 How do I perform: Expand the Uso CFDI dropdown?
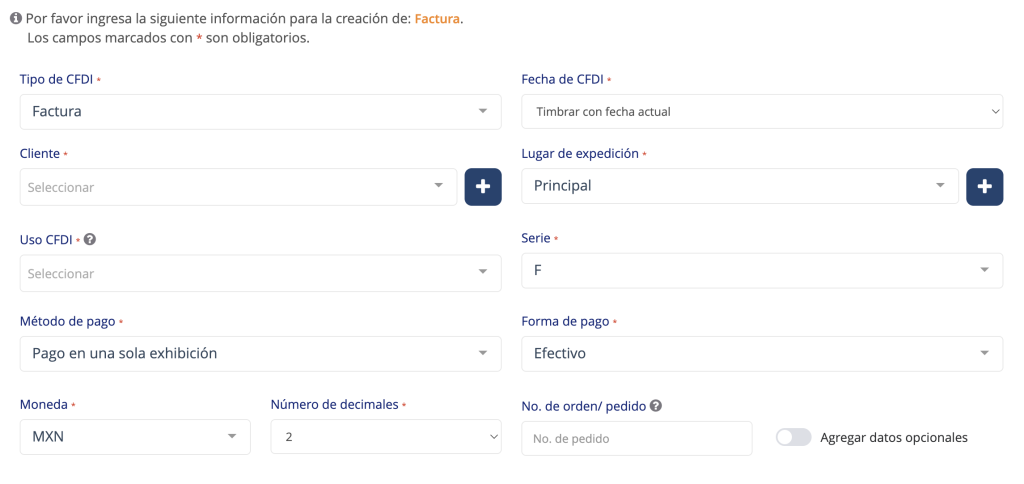260,273
